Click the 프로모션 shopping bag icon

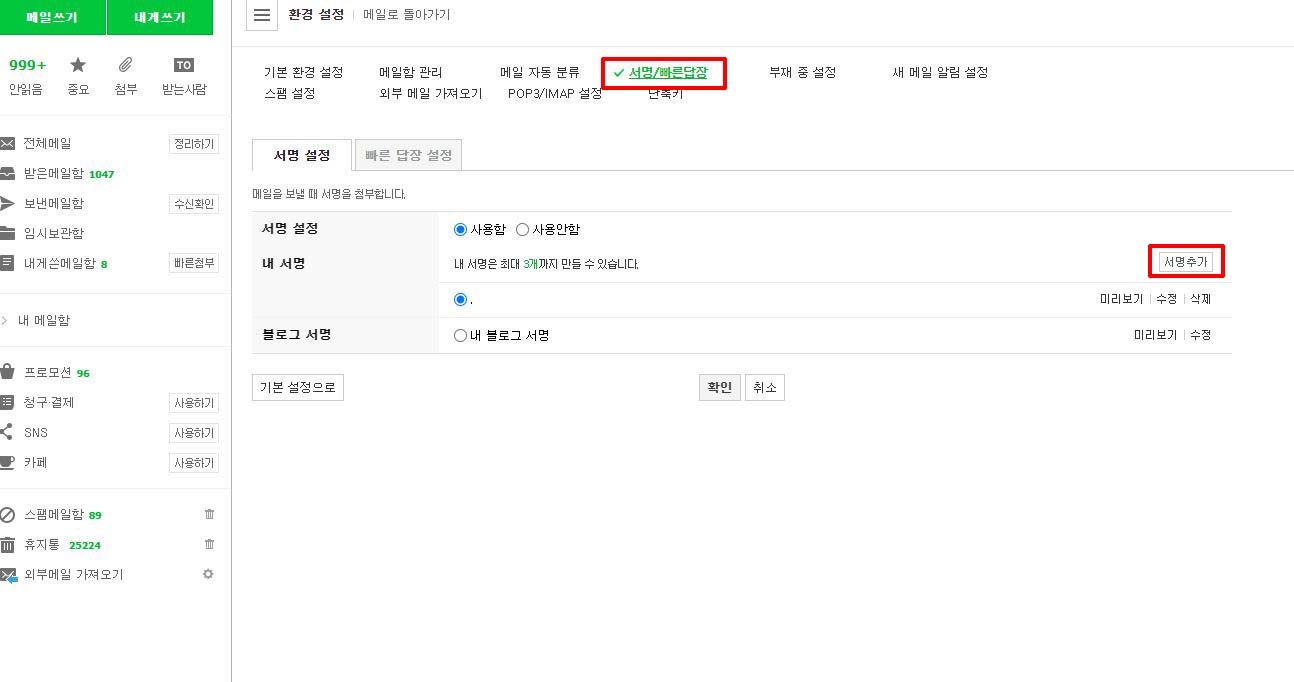pyautogui.click(x=7, y=372)
